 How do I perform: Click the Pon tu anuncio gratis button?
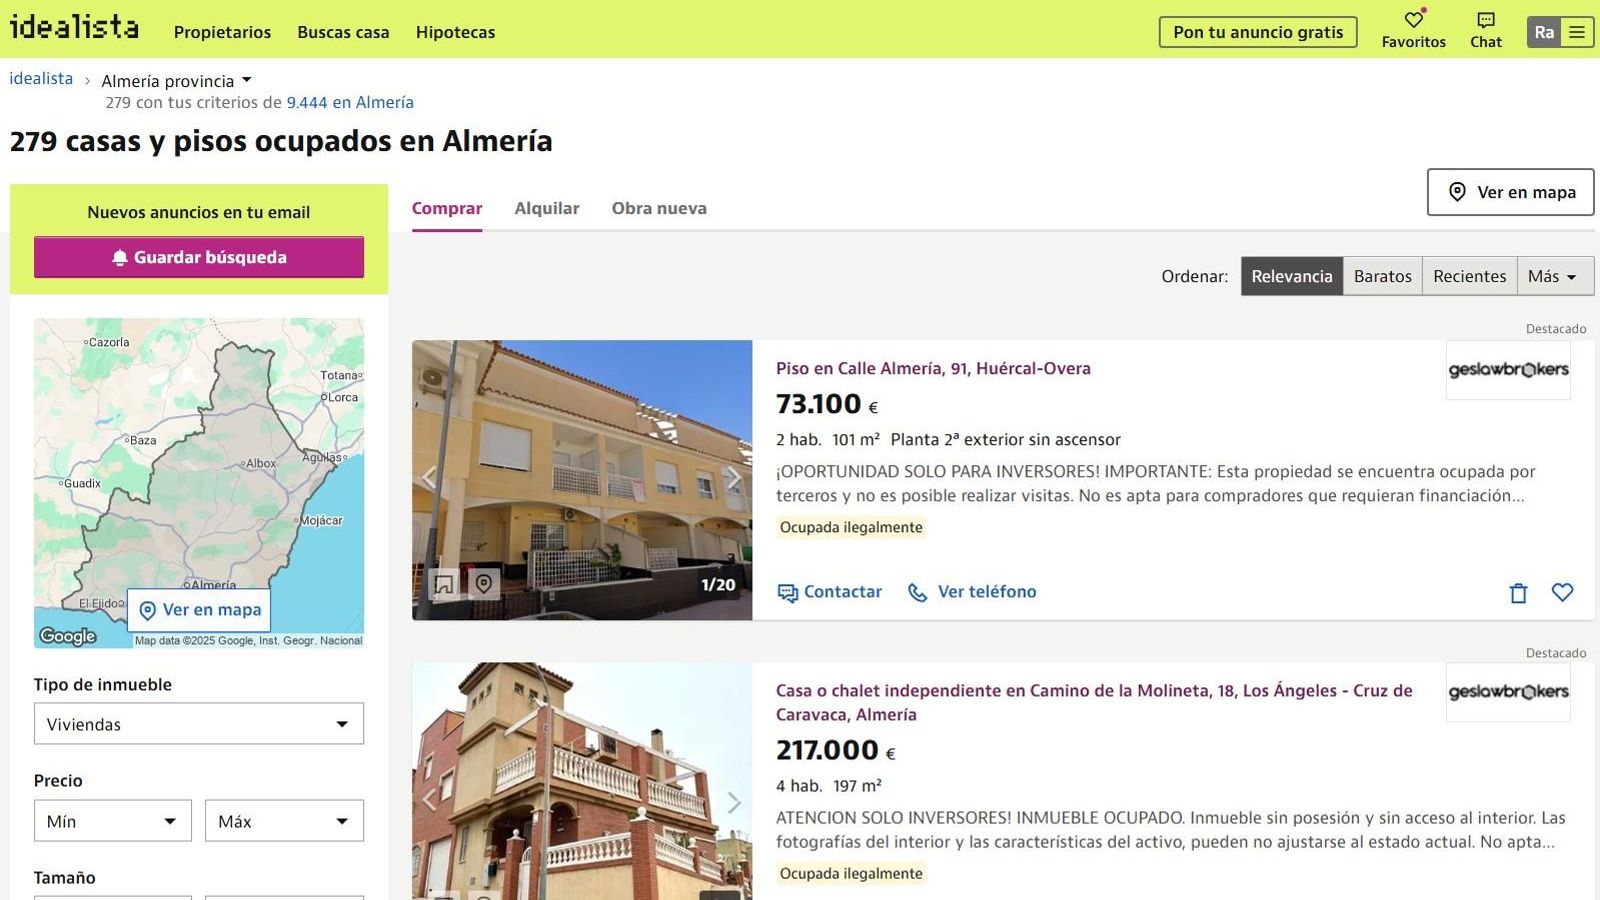coord(1257,32)
